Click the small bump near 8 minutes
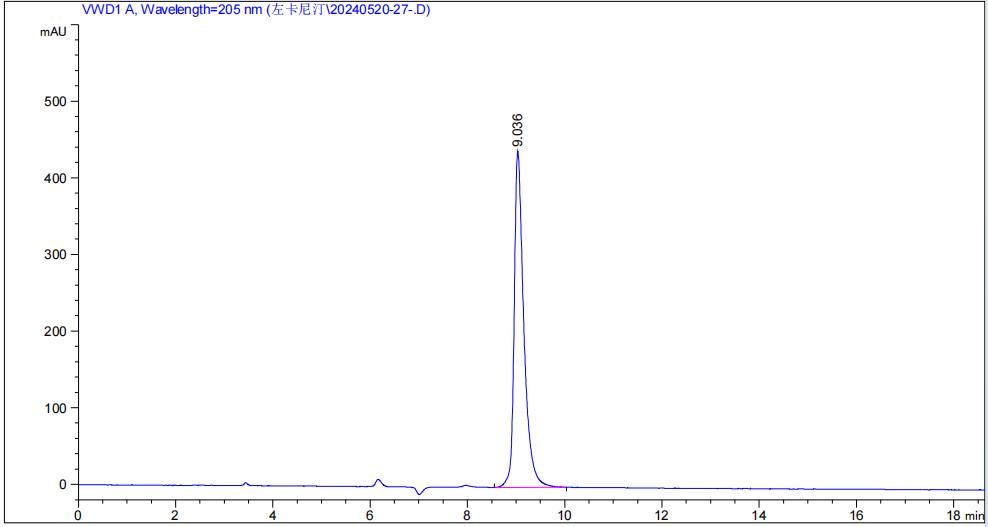 tap(465, 486)
